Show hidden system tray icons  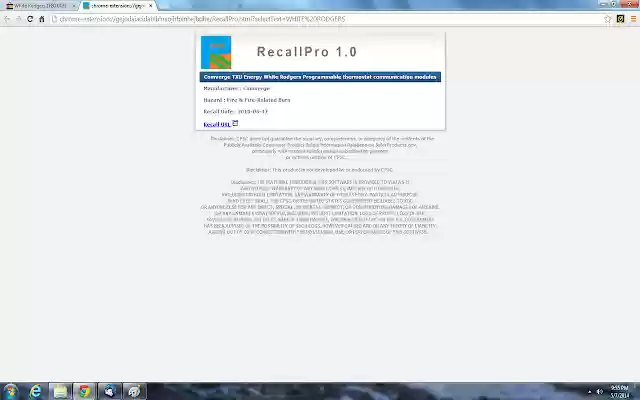tap(589, 392)
